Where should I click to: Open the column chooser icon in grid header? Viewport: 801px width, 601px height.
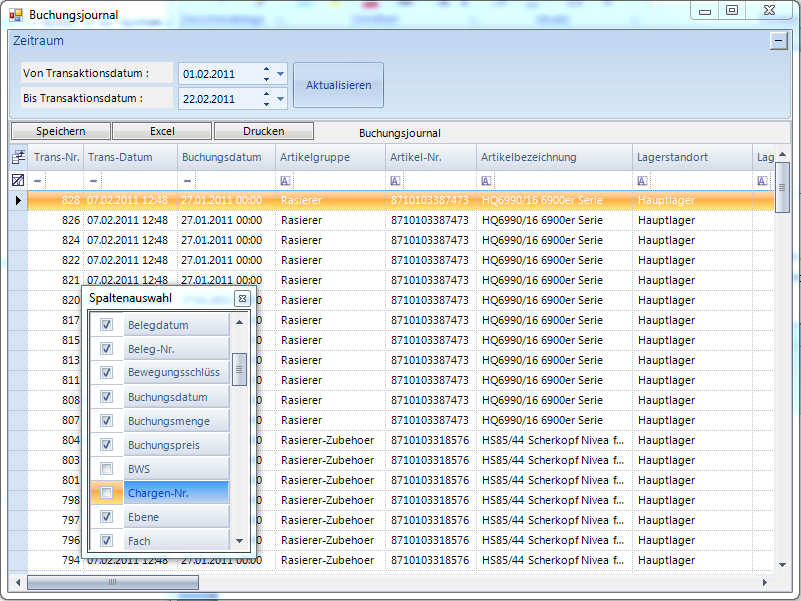[x=18, y=157]
